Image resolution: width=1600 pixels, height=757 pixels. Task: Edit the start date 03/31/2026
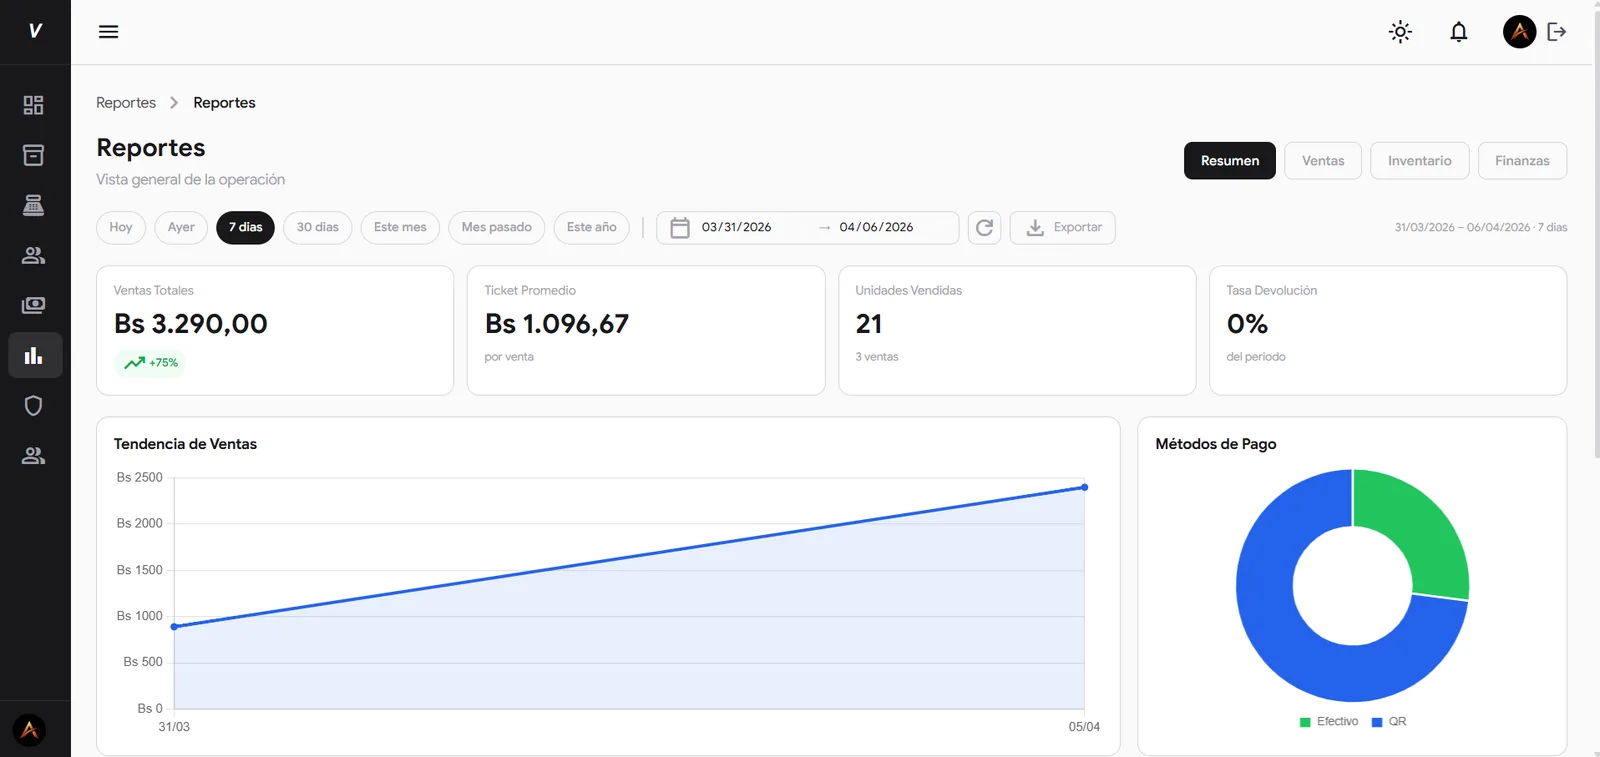(x=736, y=227)
